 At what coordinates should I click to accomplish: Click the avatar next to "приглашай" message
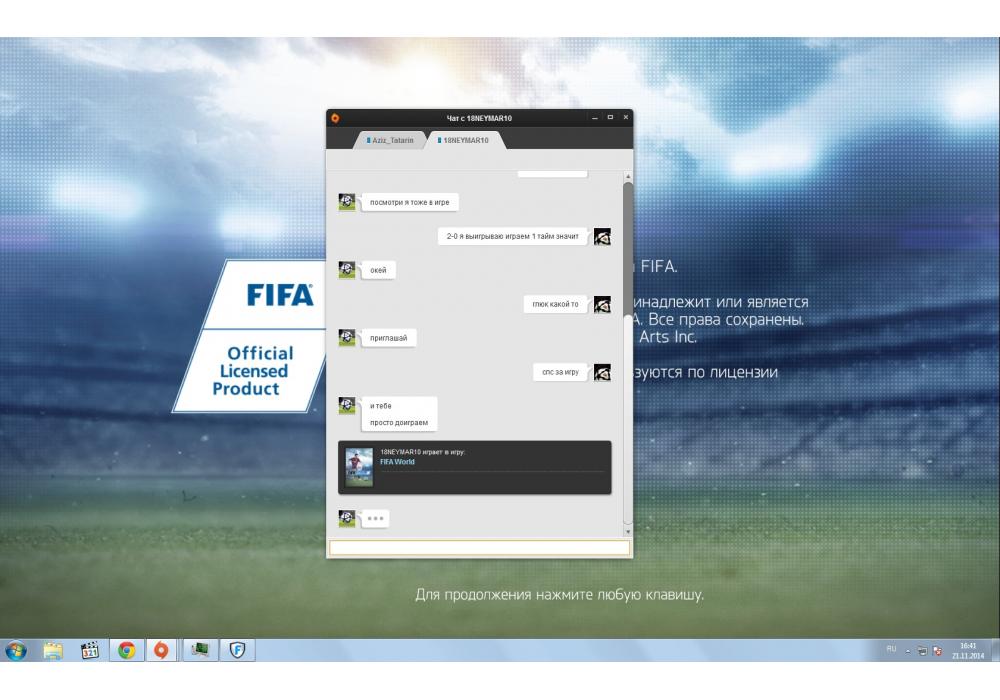(347, 337)
